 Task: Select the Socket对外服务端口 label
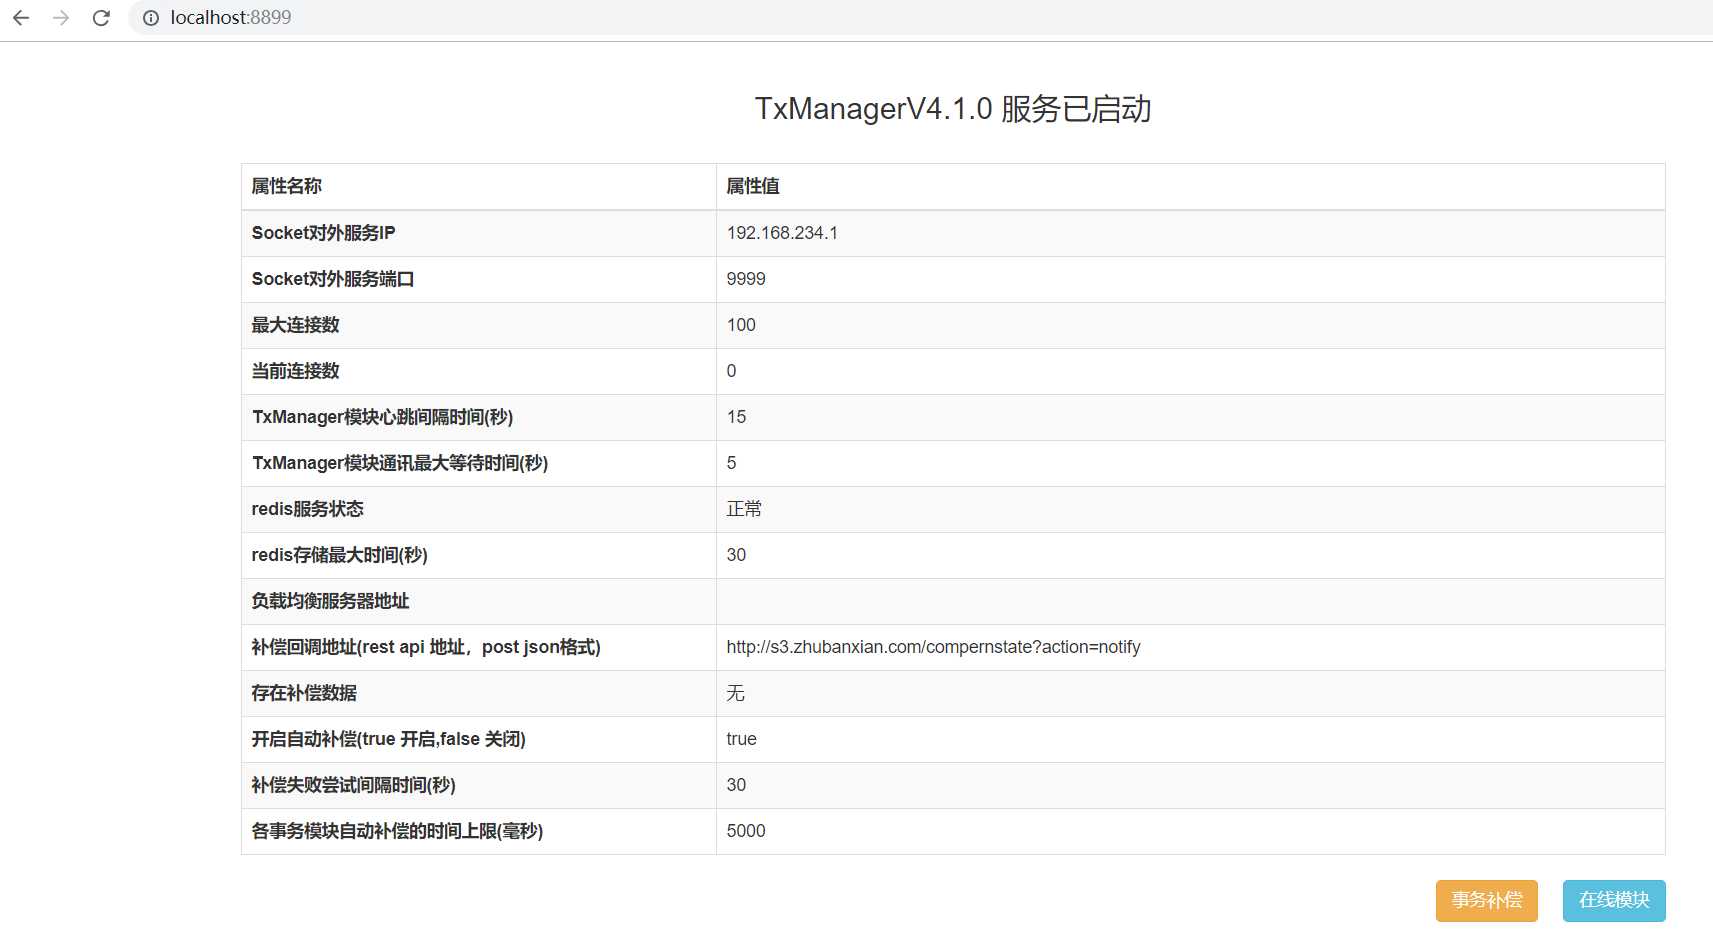[333, 279]
